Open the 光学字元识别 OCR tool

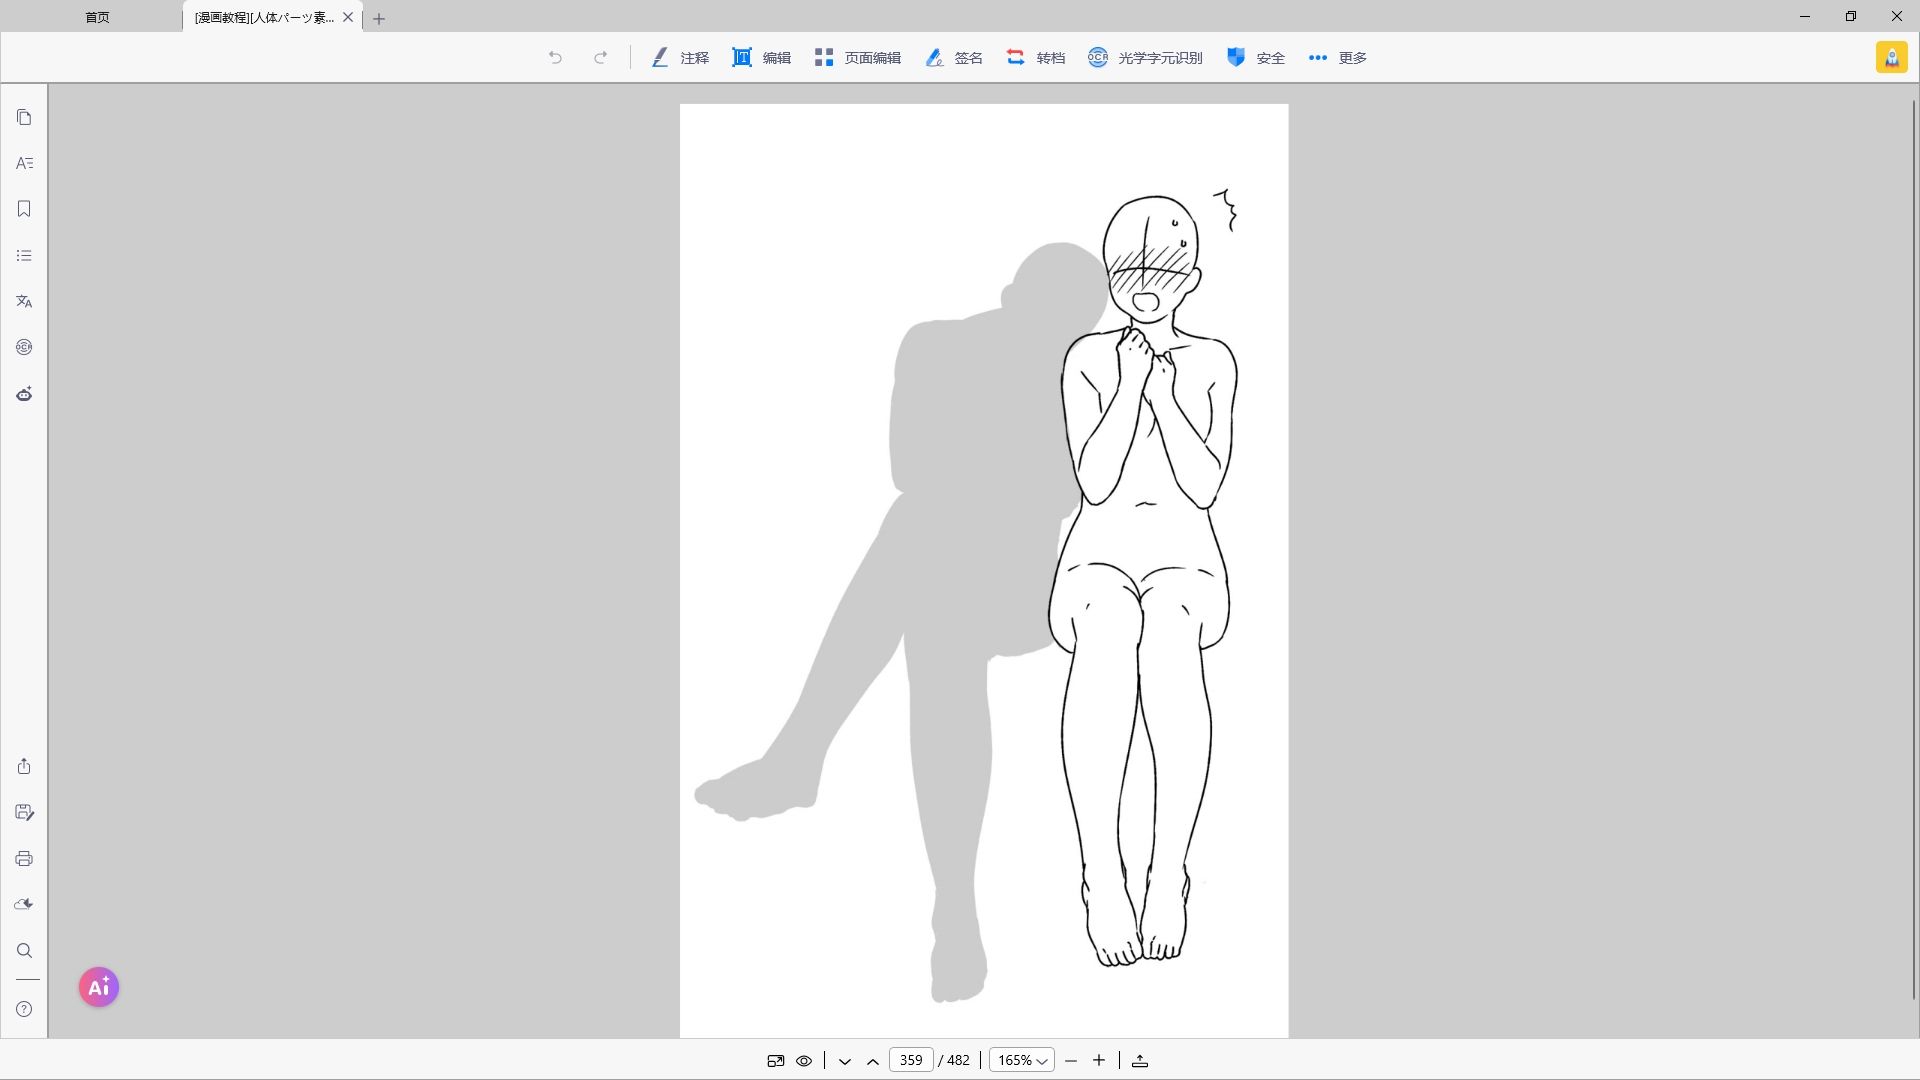(x=1145, y=58)
